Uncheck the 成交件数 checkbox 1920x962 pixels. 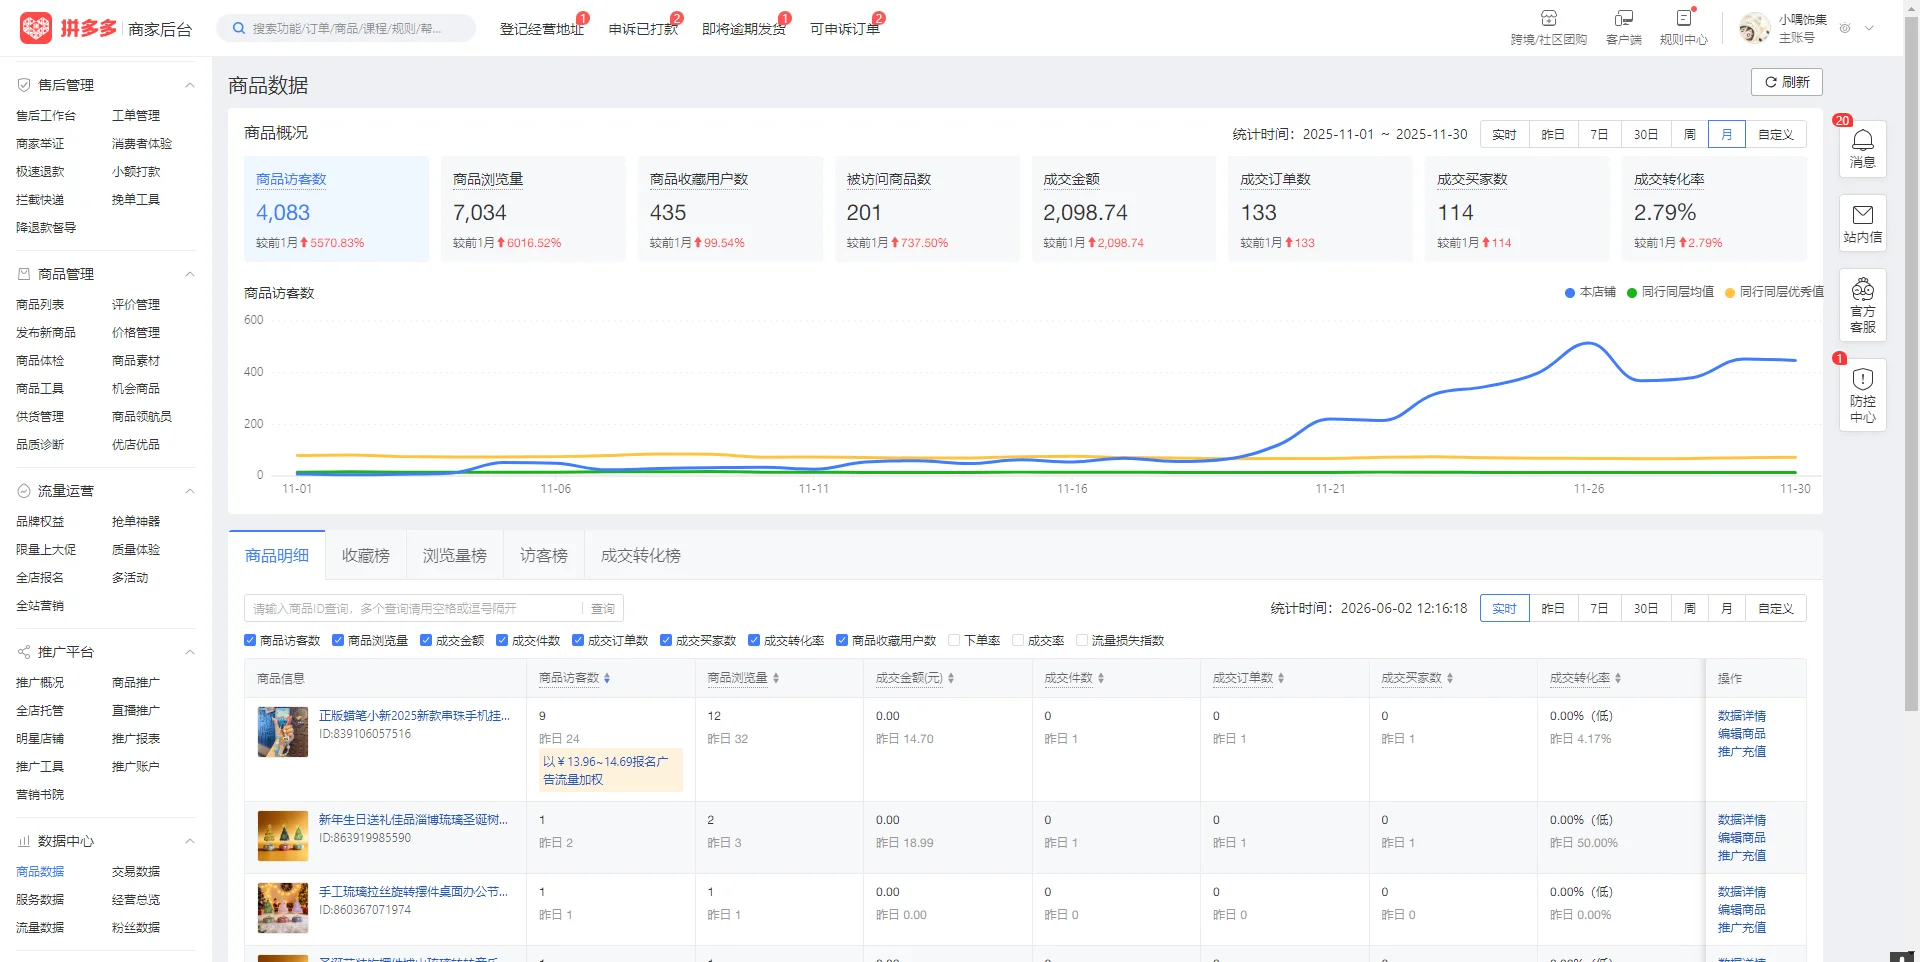[502, 640]
